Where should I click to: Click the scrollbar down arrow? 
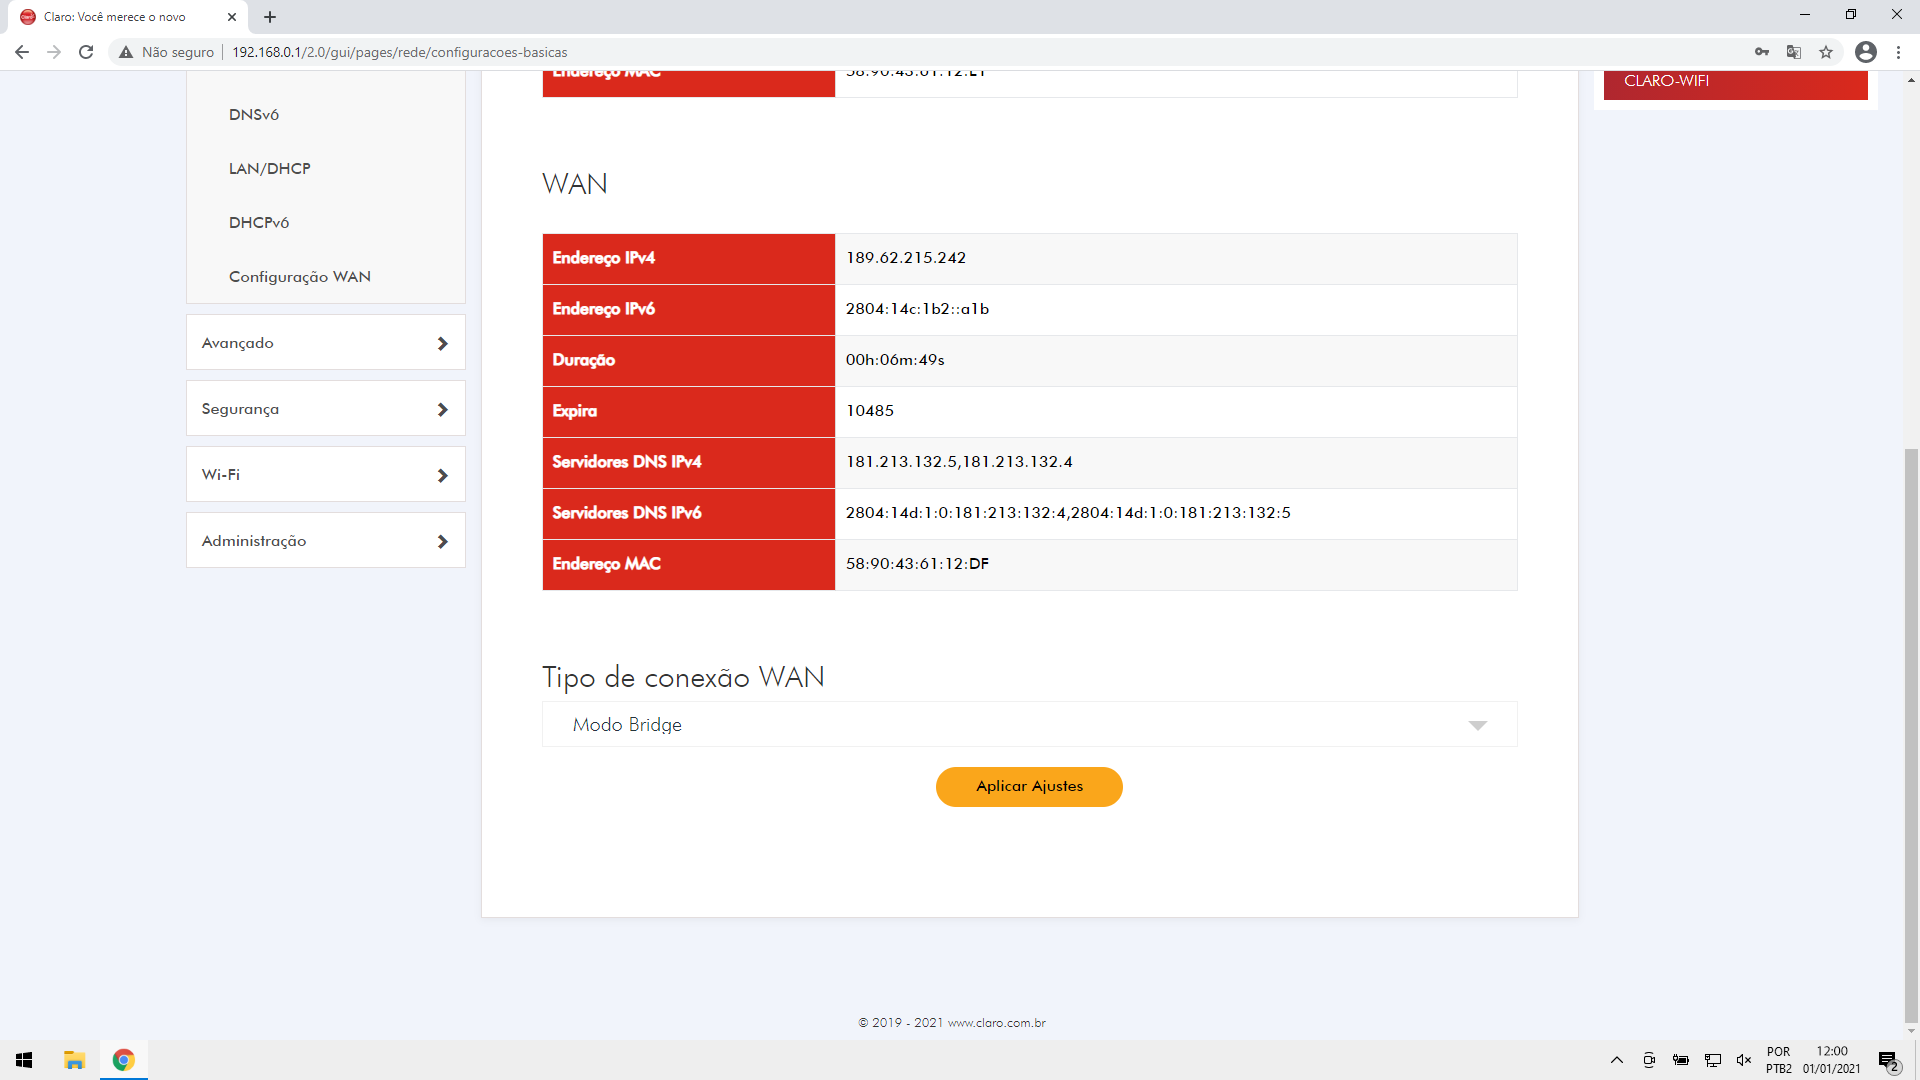point(1911,1031)
